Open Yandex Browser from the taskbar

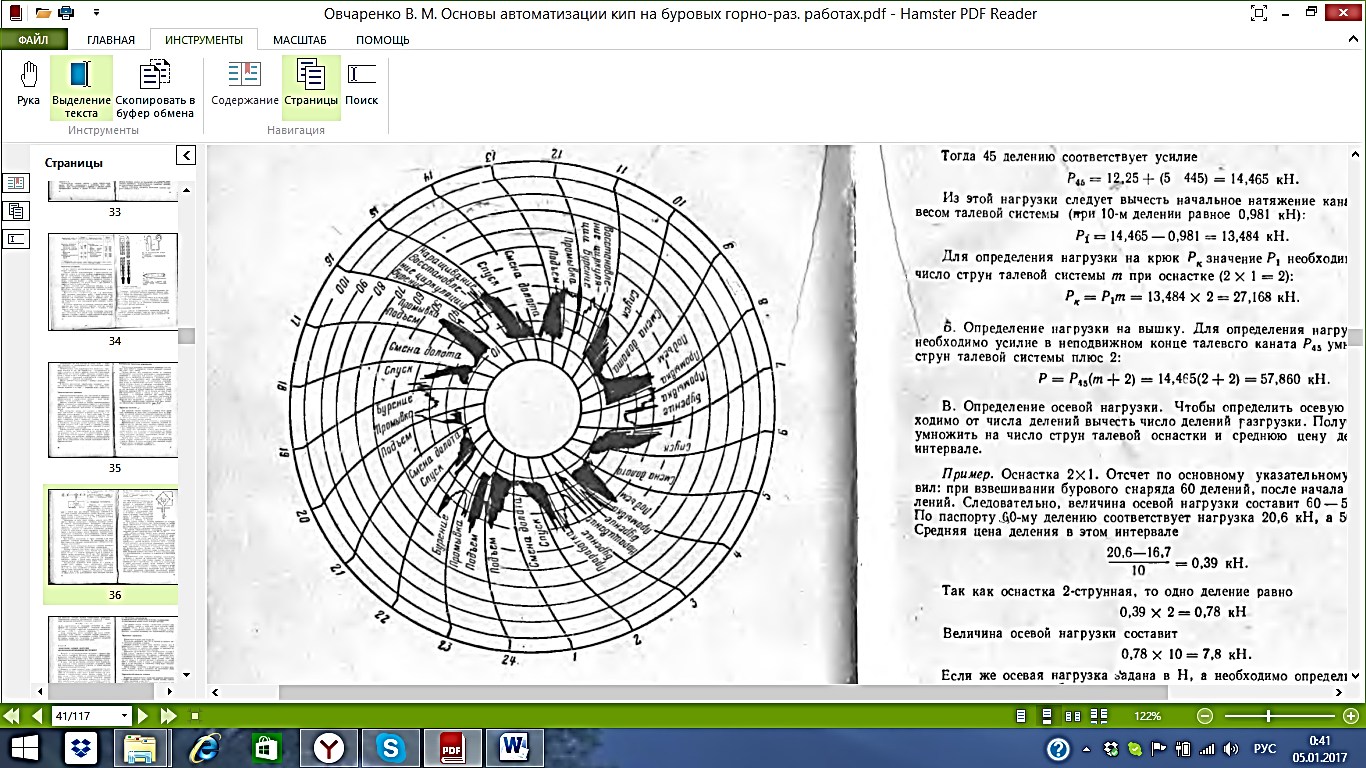pos(329,747)
